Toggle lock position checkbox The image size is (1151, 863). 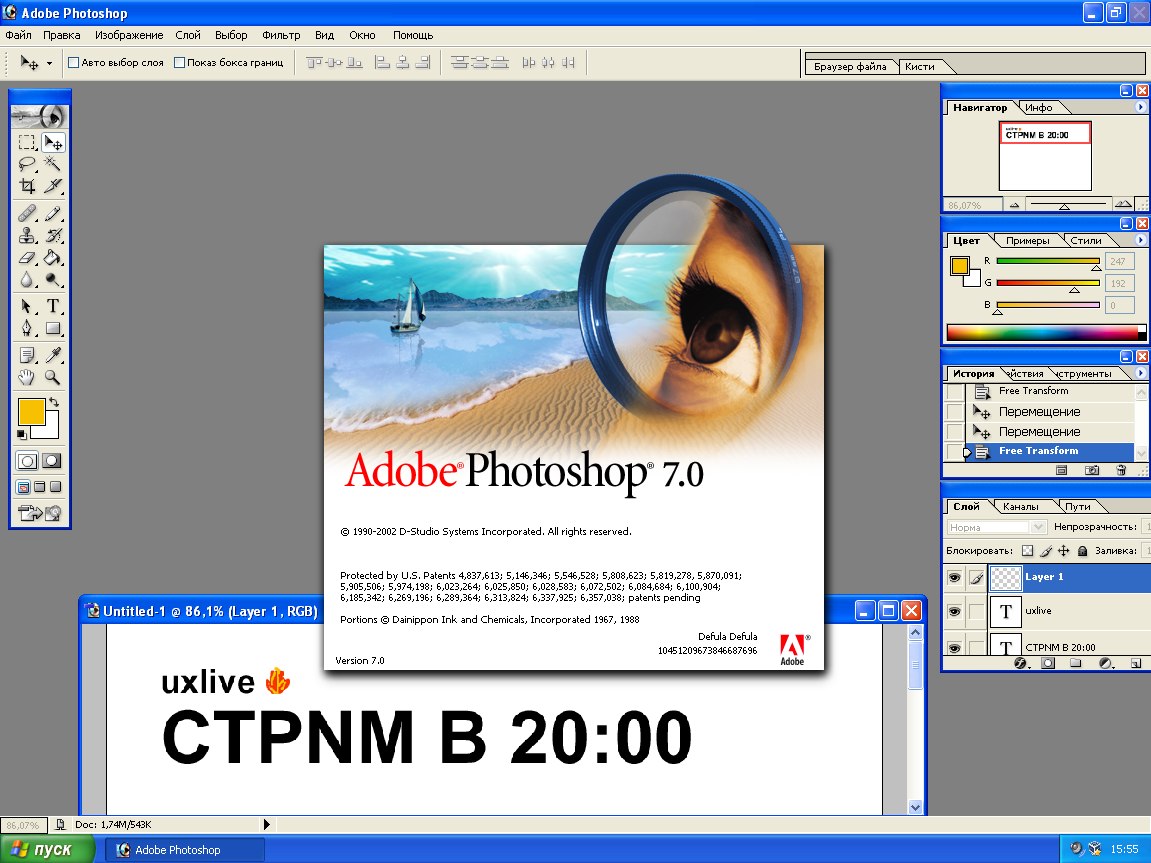click(x=1064, y=550)
